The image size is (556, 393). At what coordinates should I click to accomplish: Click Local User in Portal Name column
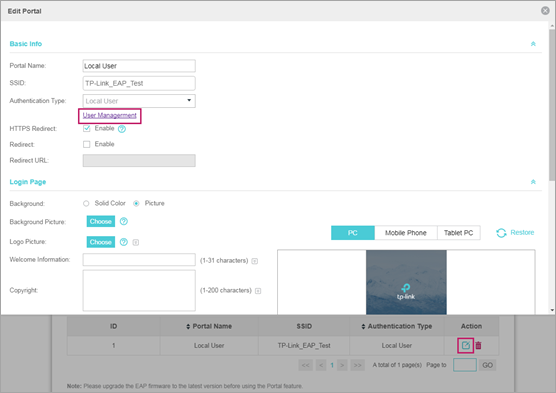[209, 345]
